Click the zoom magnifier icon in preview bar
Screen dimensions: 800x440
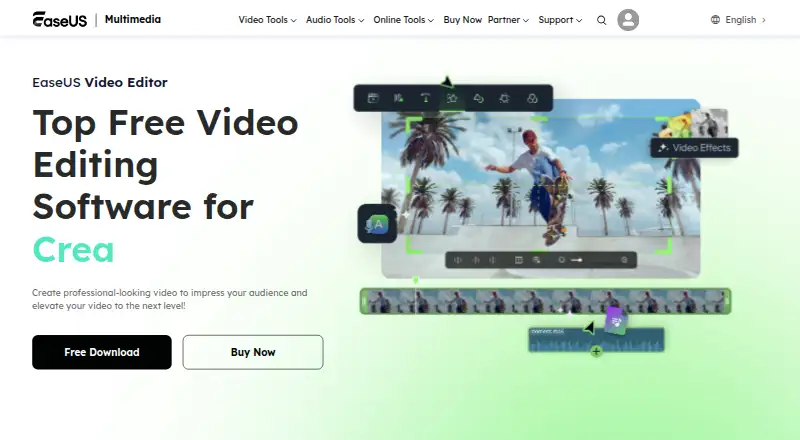coord(536,260)
